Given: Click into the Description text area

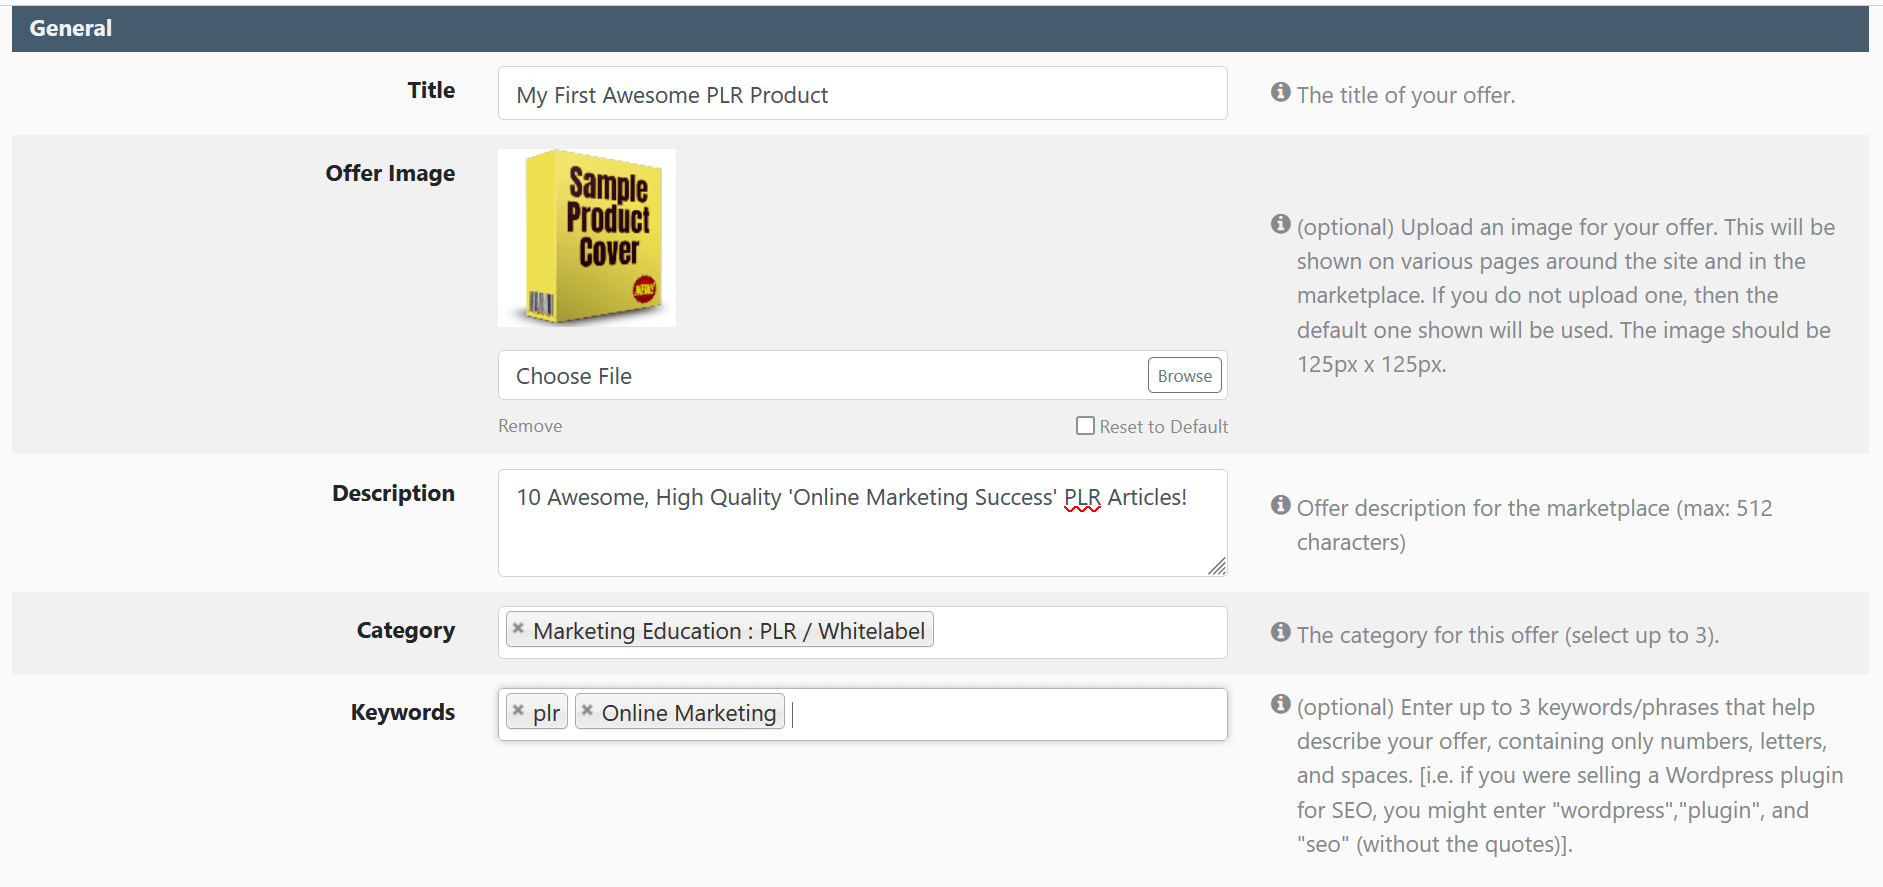Looking at the screenshot, I should pos(860,540).
